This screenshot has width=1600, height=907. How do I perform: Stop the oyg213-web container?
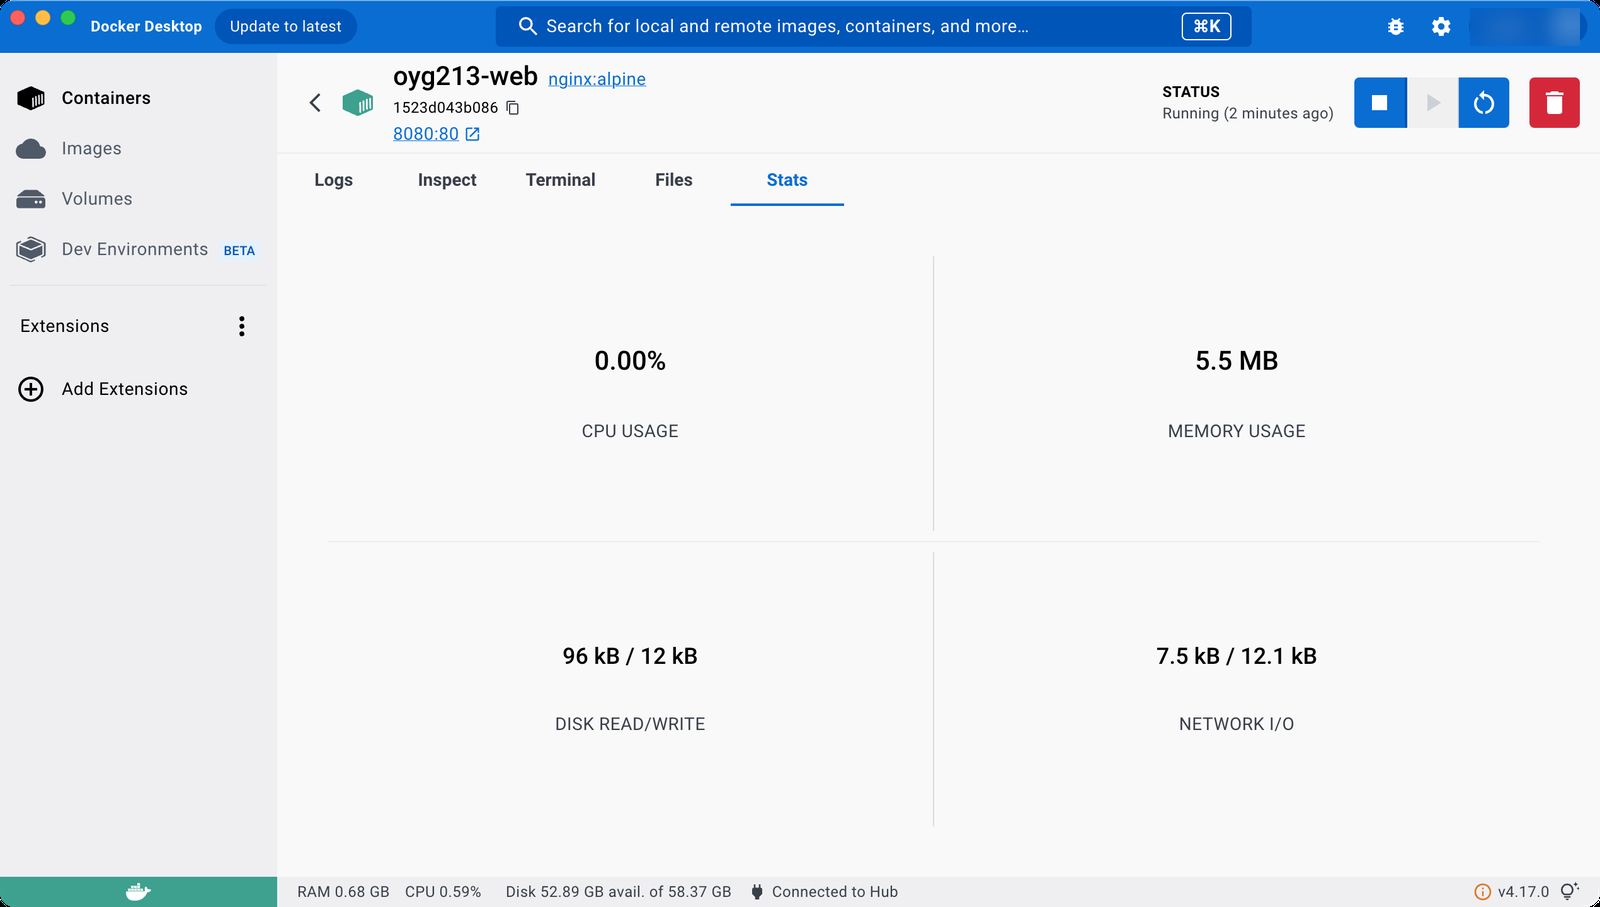pos(1380,103)
